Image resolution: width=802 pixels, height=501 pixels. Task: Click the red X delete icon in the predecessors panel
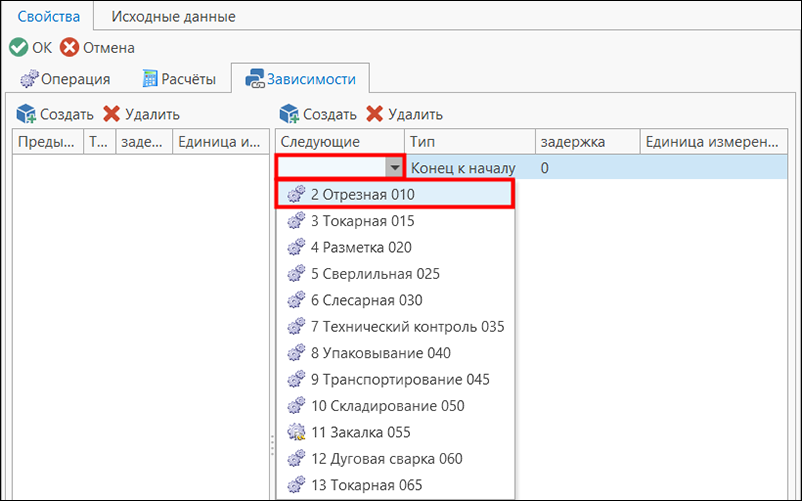pyautogui.click(x=112, y=114)
